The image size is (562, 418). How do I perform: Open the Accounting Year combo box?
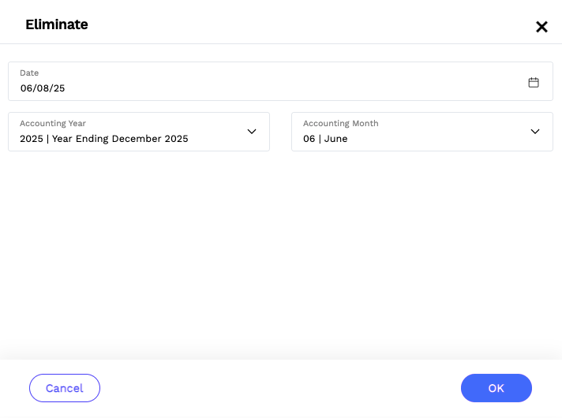click(139, 132)
